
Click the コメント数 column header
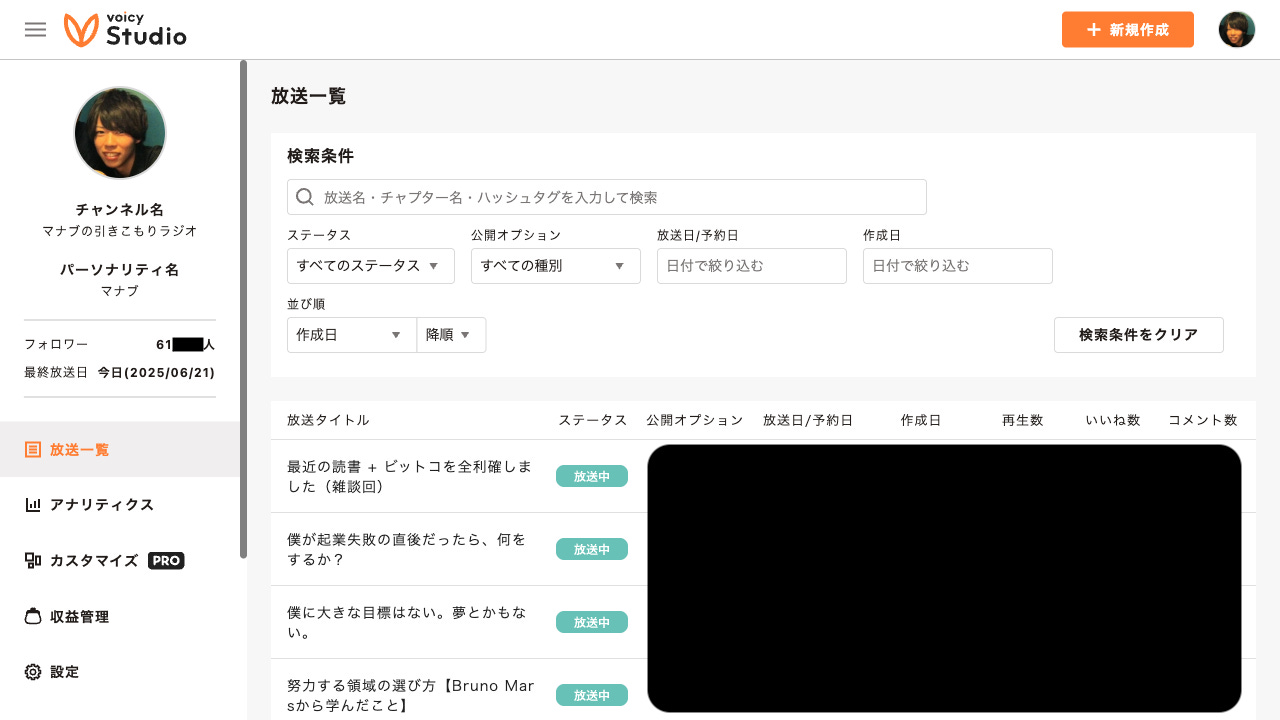(x=1203, y=420)
